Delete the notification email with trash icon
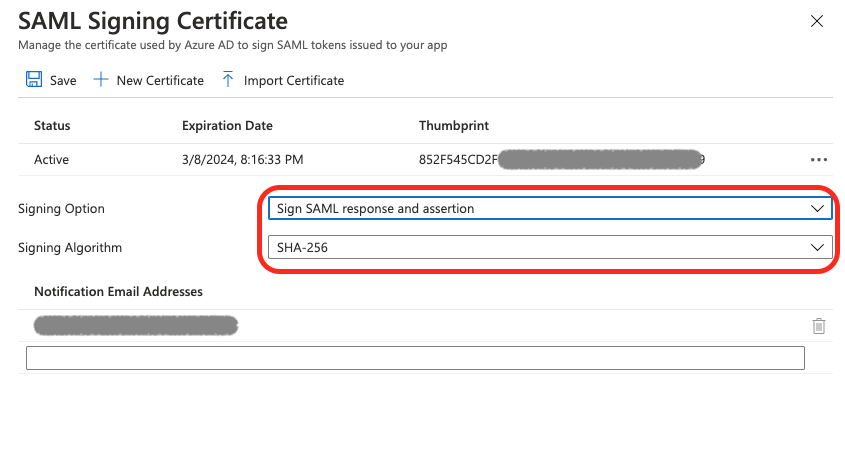845x450 pixels. click(819, 326)
